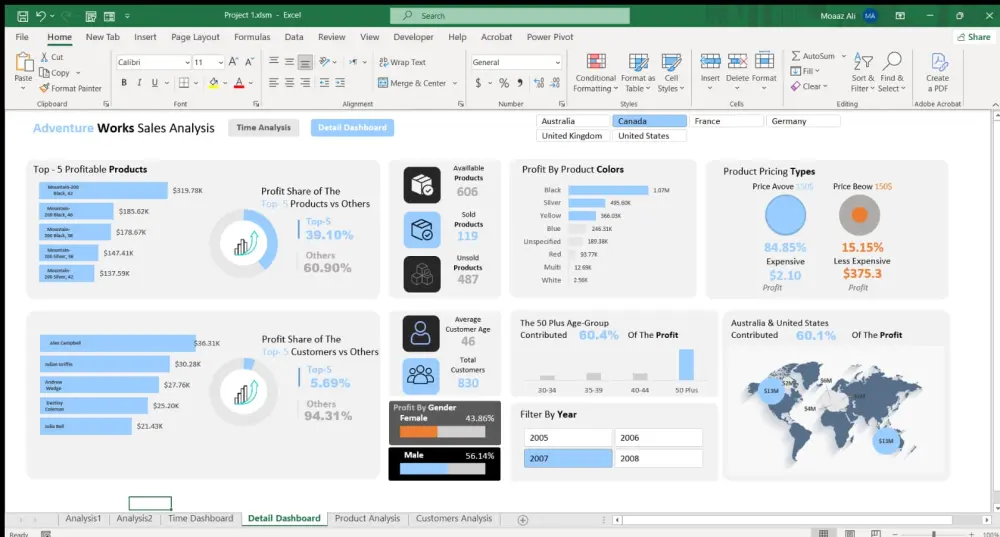Click the Paste icon in Clipboard group
This screenshot has width=1000, height=537.
tap(24, 63)
